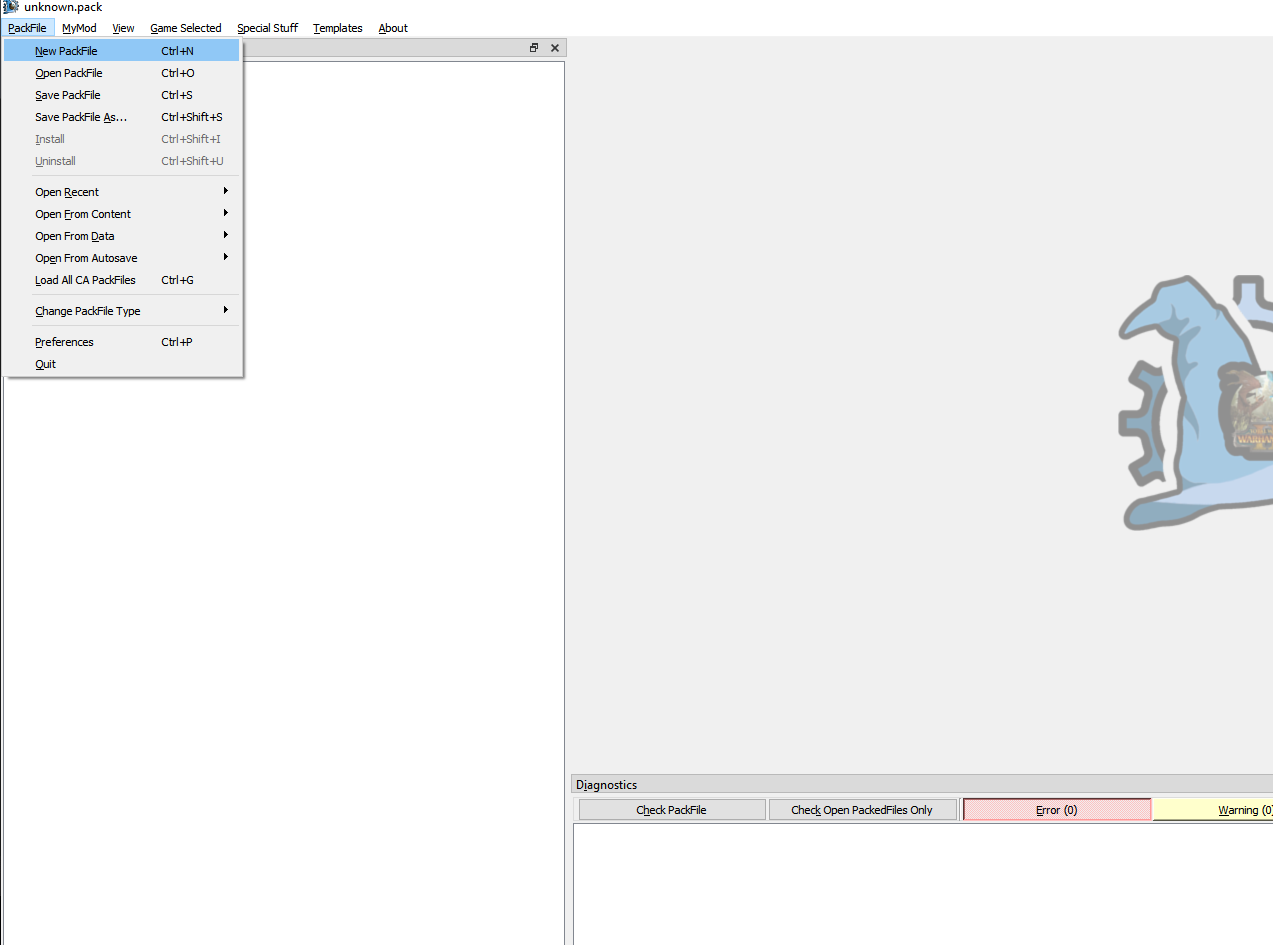The image size is (1273, 945).
Task: Select Quit from PackFile menu
Action: tap(122, 364)
